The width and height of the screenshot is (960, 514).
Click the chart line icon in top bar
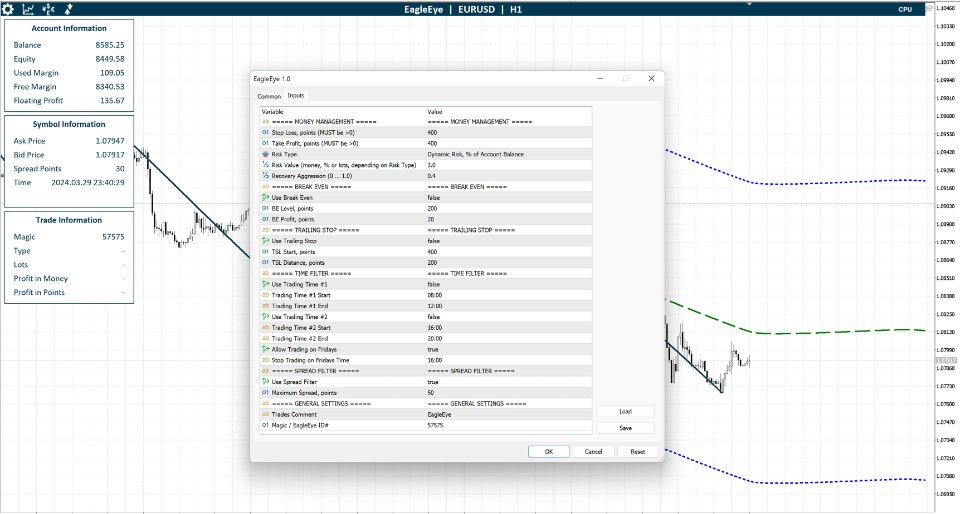coord(28,9)
